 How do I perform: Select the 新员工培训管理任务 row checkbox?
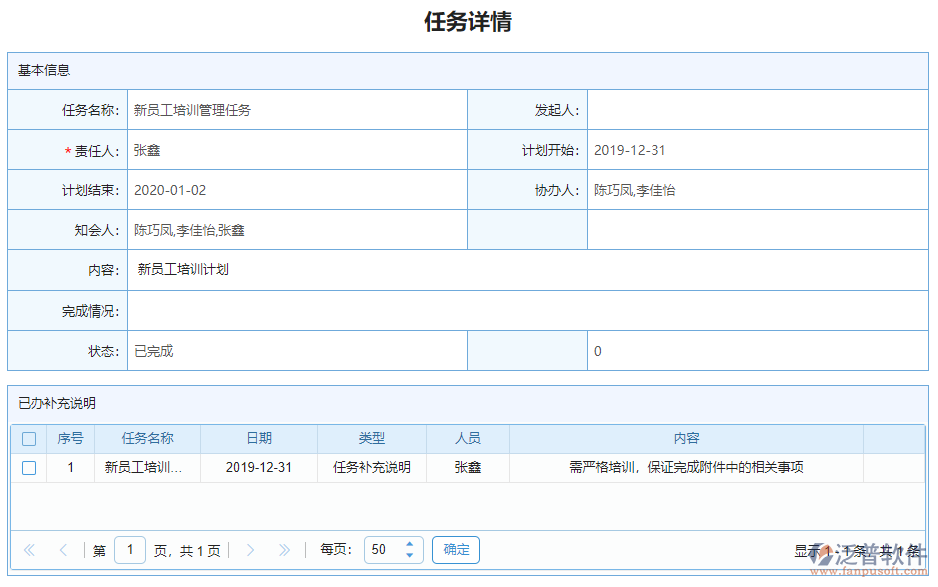click(x=29, y=467)
